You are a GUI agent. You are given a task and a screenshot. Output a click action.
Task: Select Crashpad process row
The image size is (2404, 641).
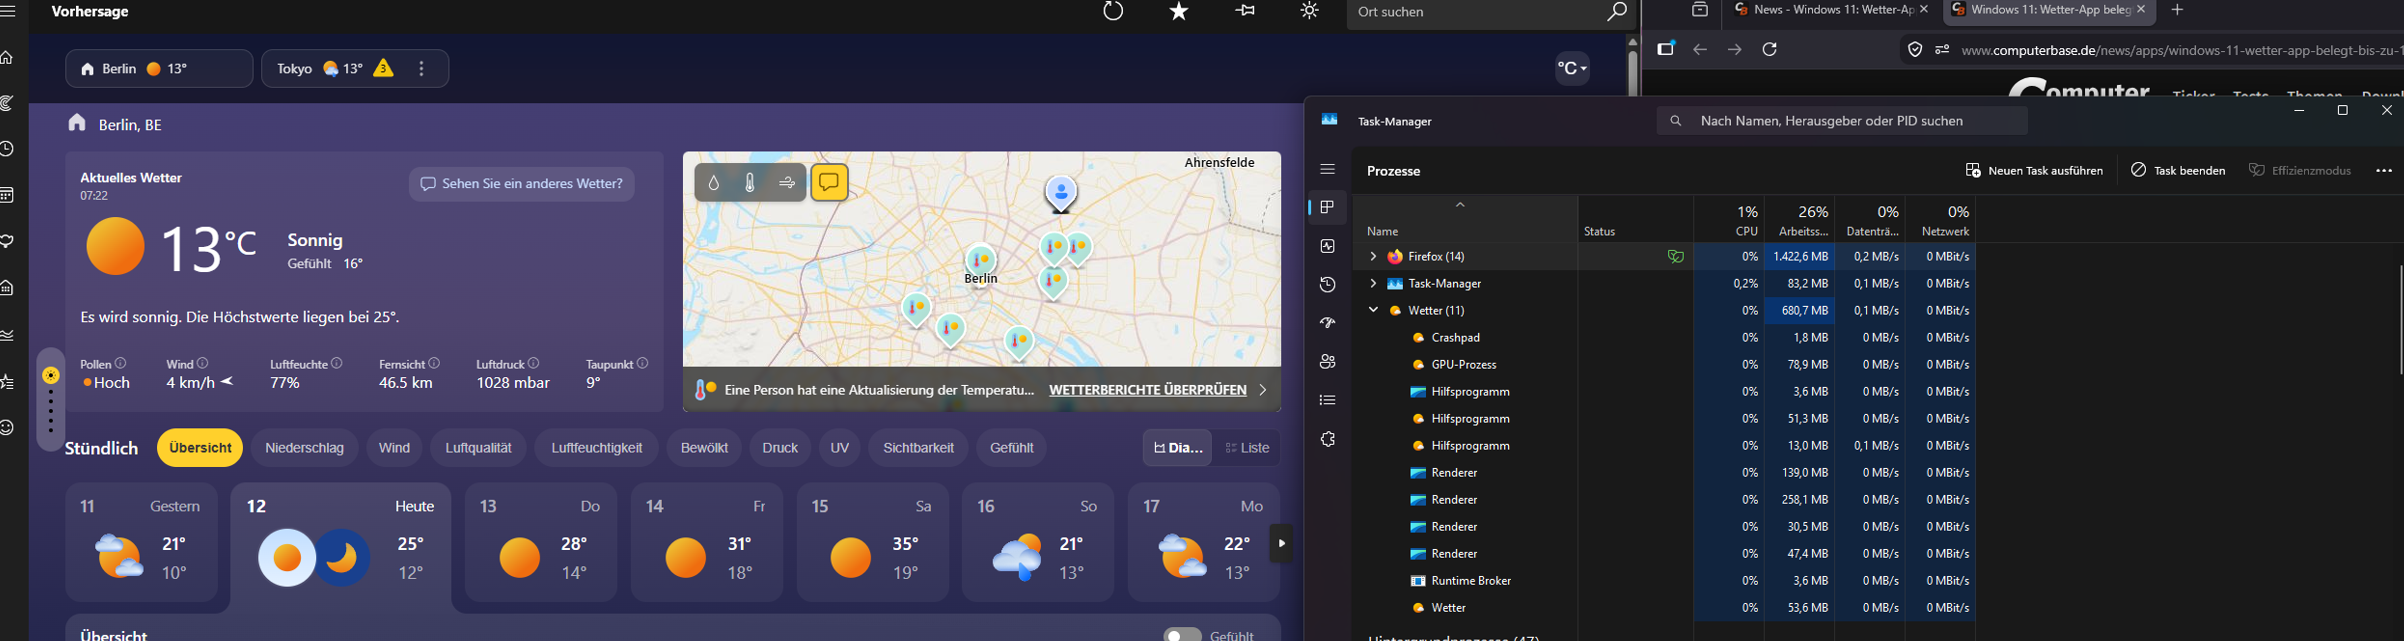(1664, 338)
